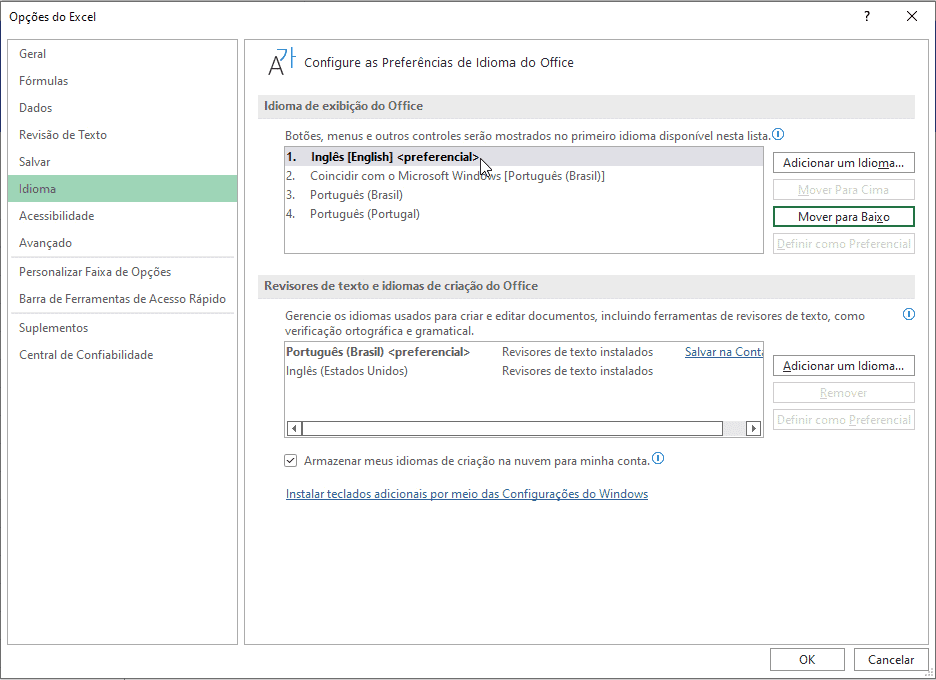Select Português (Brasil) in display language list

pyautogui.click(x=356, y=195)
